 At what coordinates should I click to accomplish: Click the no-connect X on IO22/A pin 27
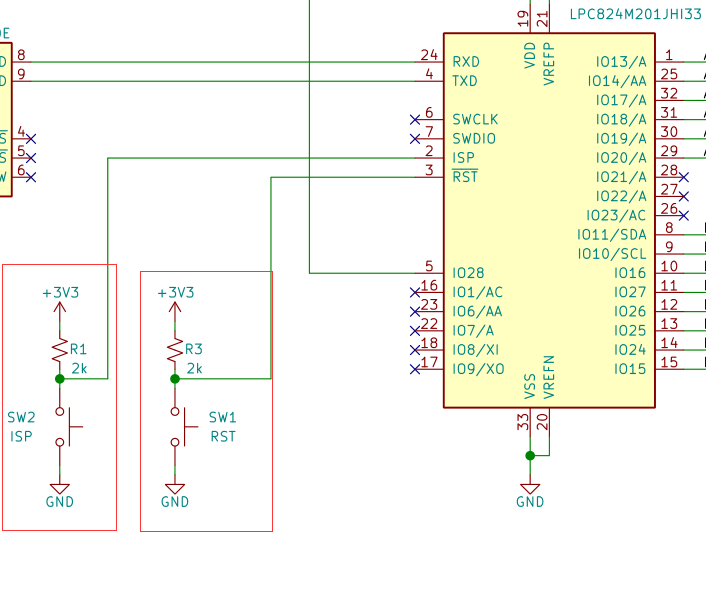click(683, 196)
